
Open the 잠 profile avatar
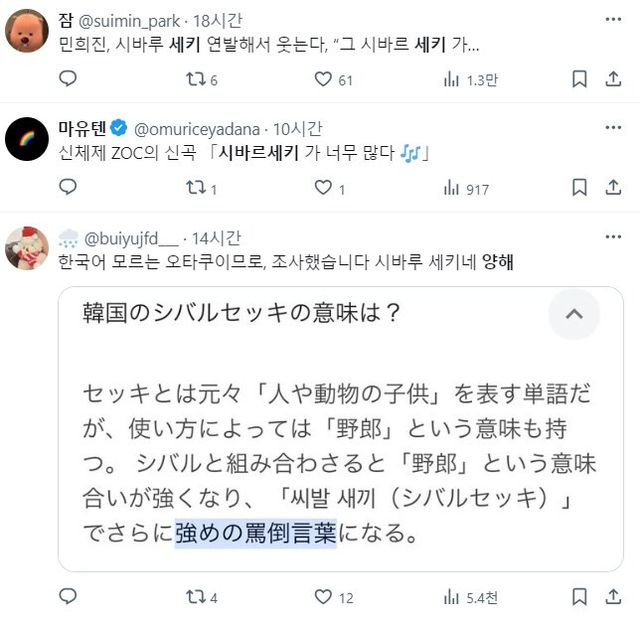(x=27, y=31)
